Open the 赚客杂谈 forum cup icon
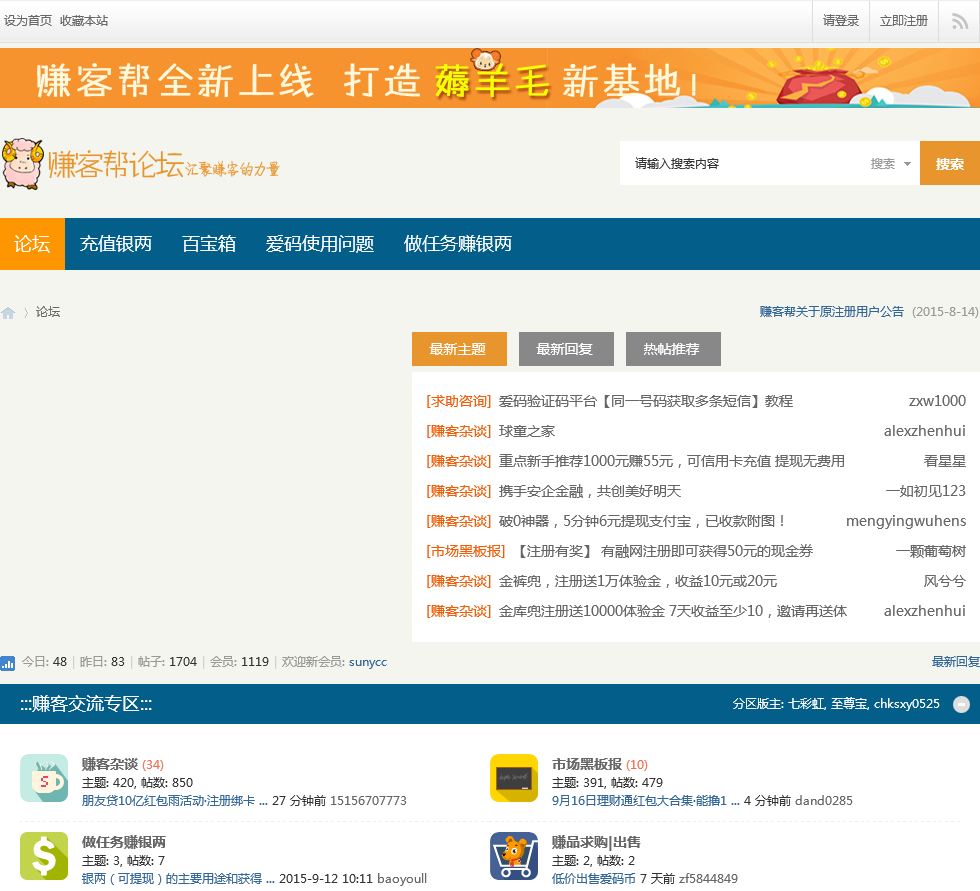Image resolution: width=980 pixels, height=891 pixels. tap(44, 778)
